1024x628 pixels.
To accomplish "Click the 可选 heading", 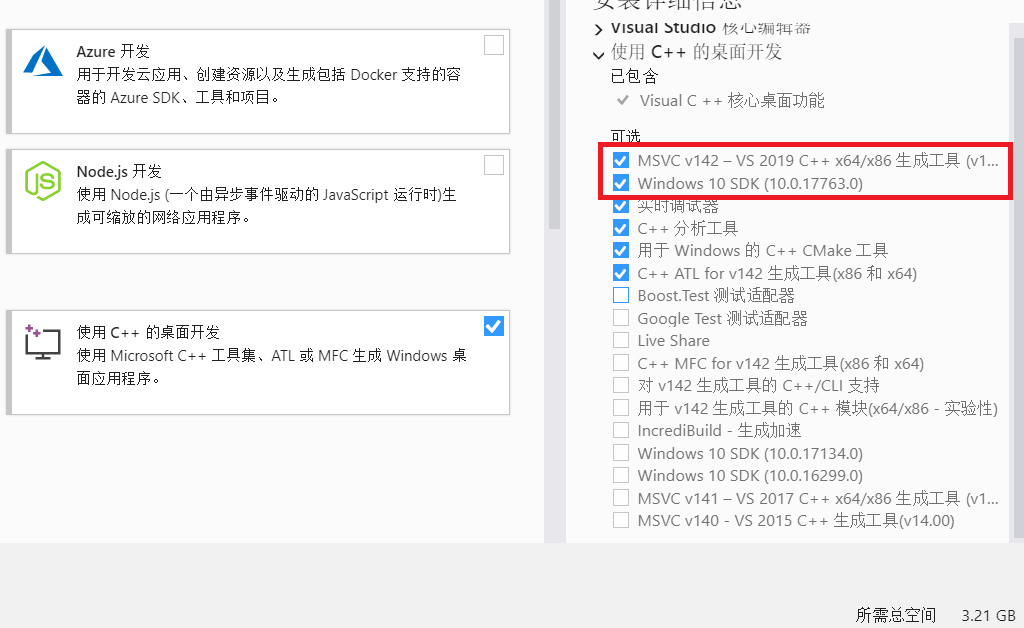I will tap(626, 136).
